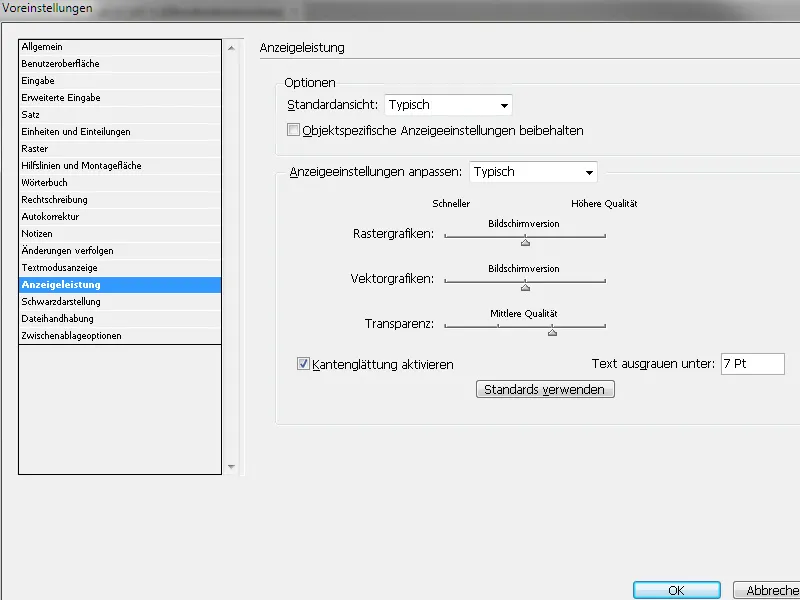Image resolution: width=800 pixels, height=600 pixels.
Task: Move the Vektorgrafiken slider marker
Action: point(524,287)
